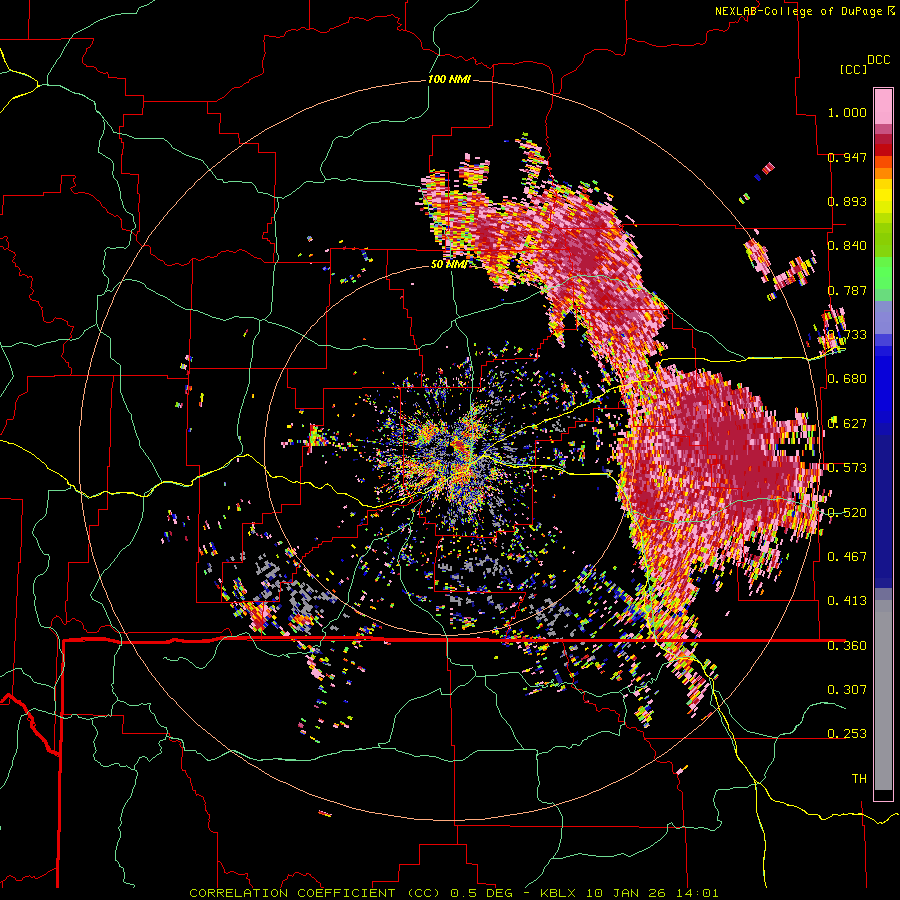Click the 0.787 scale value

tap(847, 290)
